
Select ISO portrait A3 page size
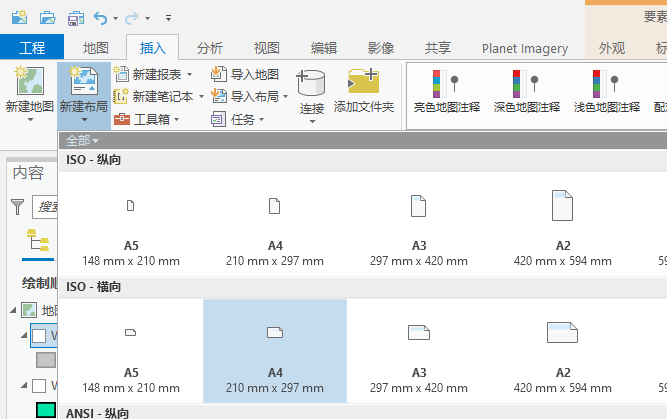[x=419, y=224]
